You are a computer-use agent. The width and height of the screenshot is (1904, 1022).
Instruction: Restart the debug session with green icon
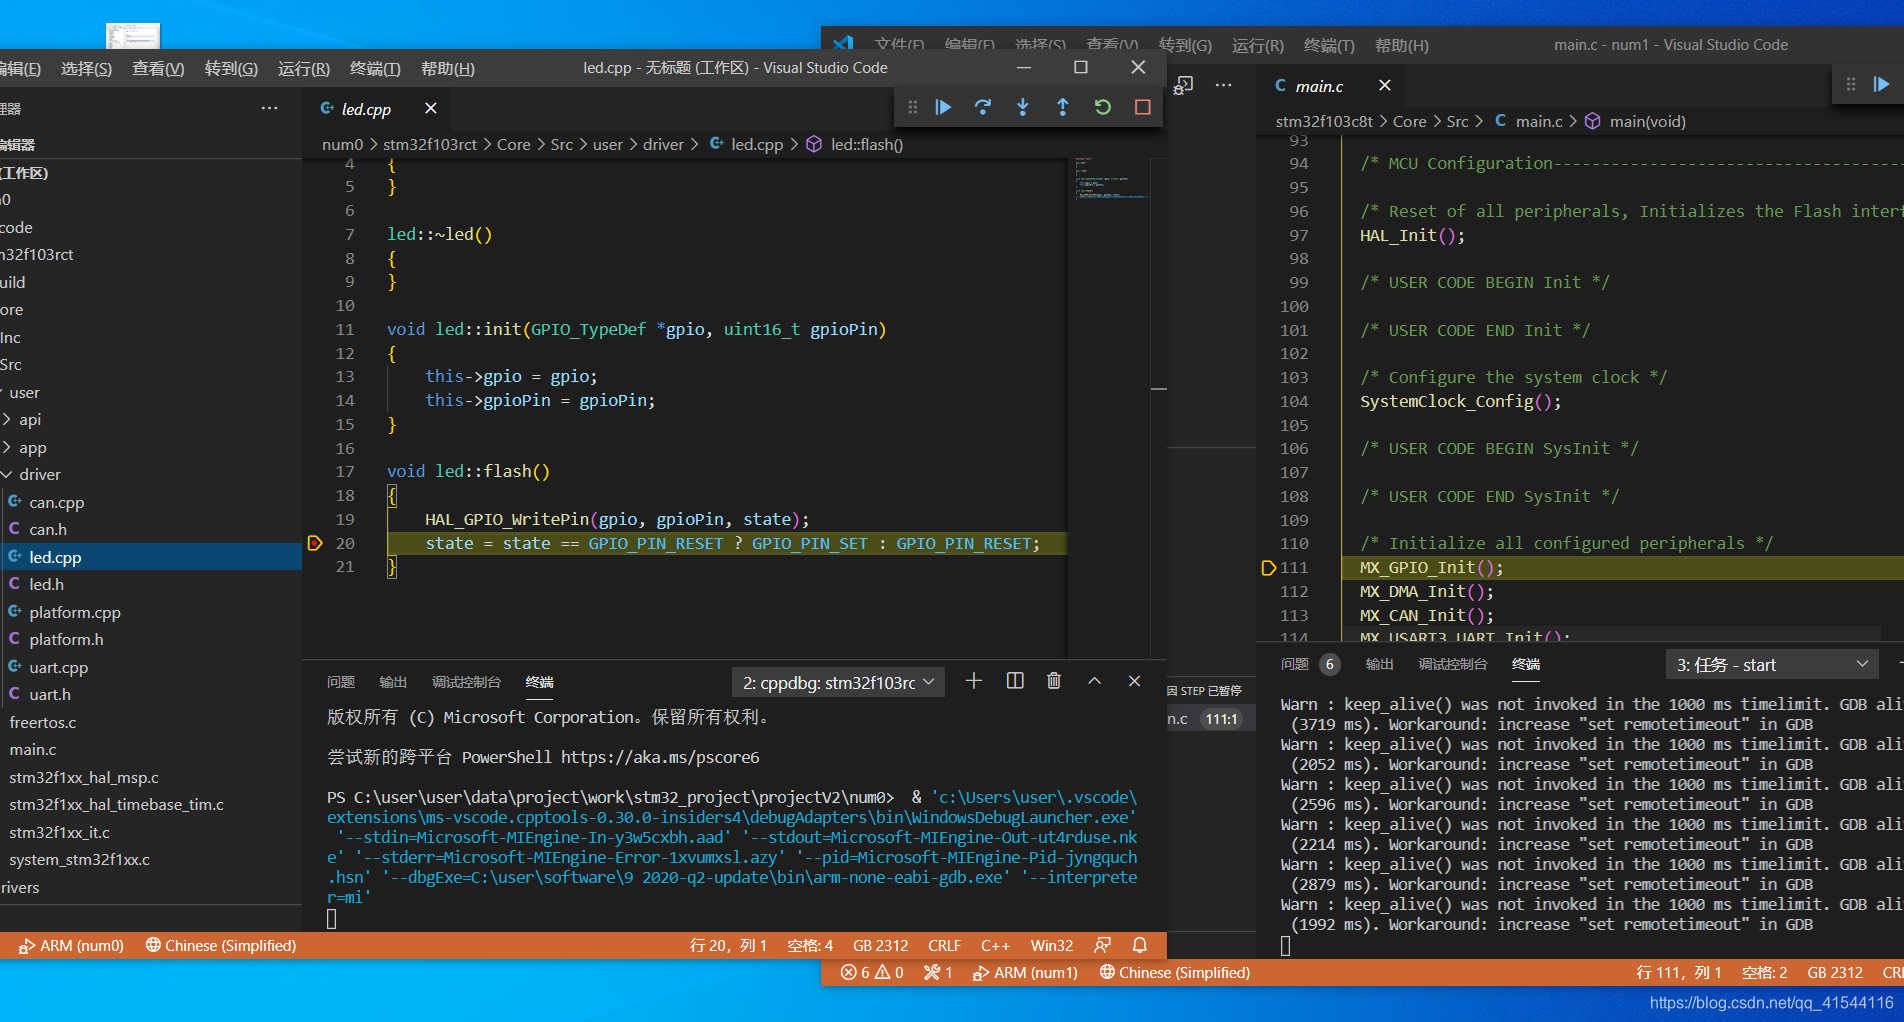pyautogui.click(x=1102, y=107)
